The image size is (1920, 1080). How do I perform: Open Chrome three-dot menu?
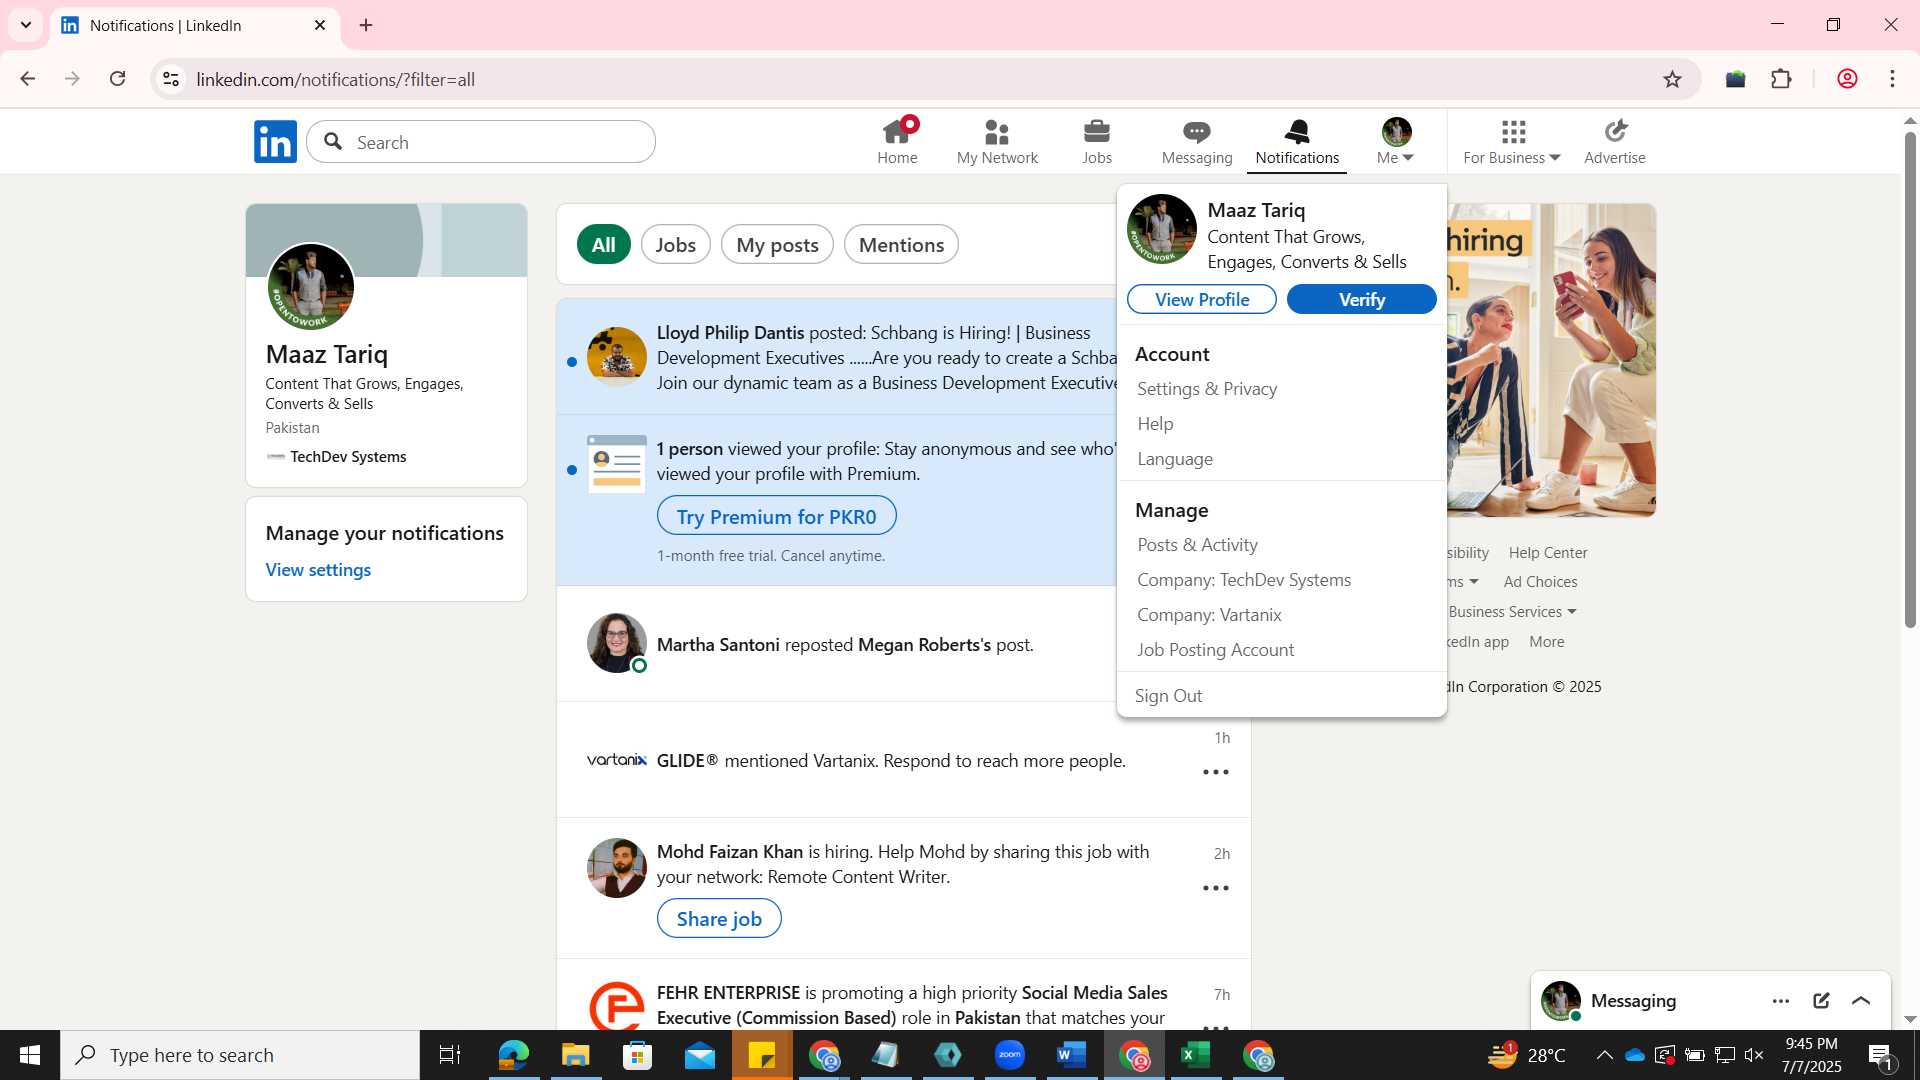click(1892, 79)
